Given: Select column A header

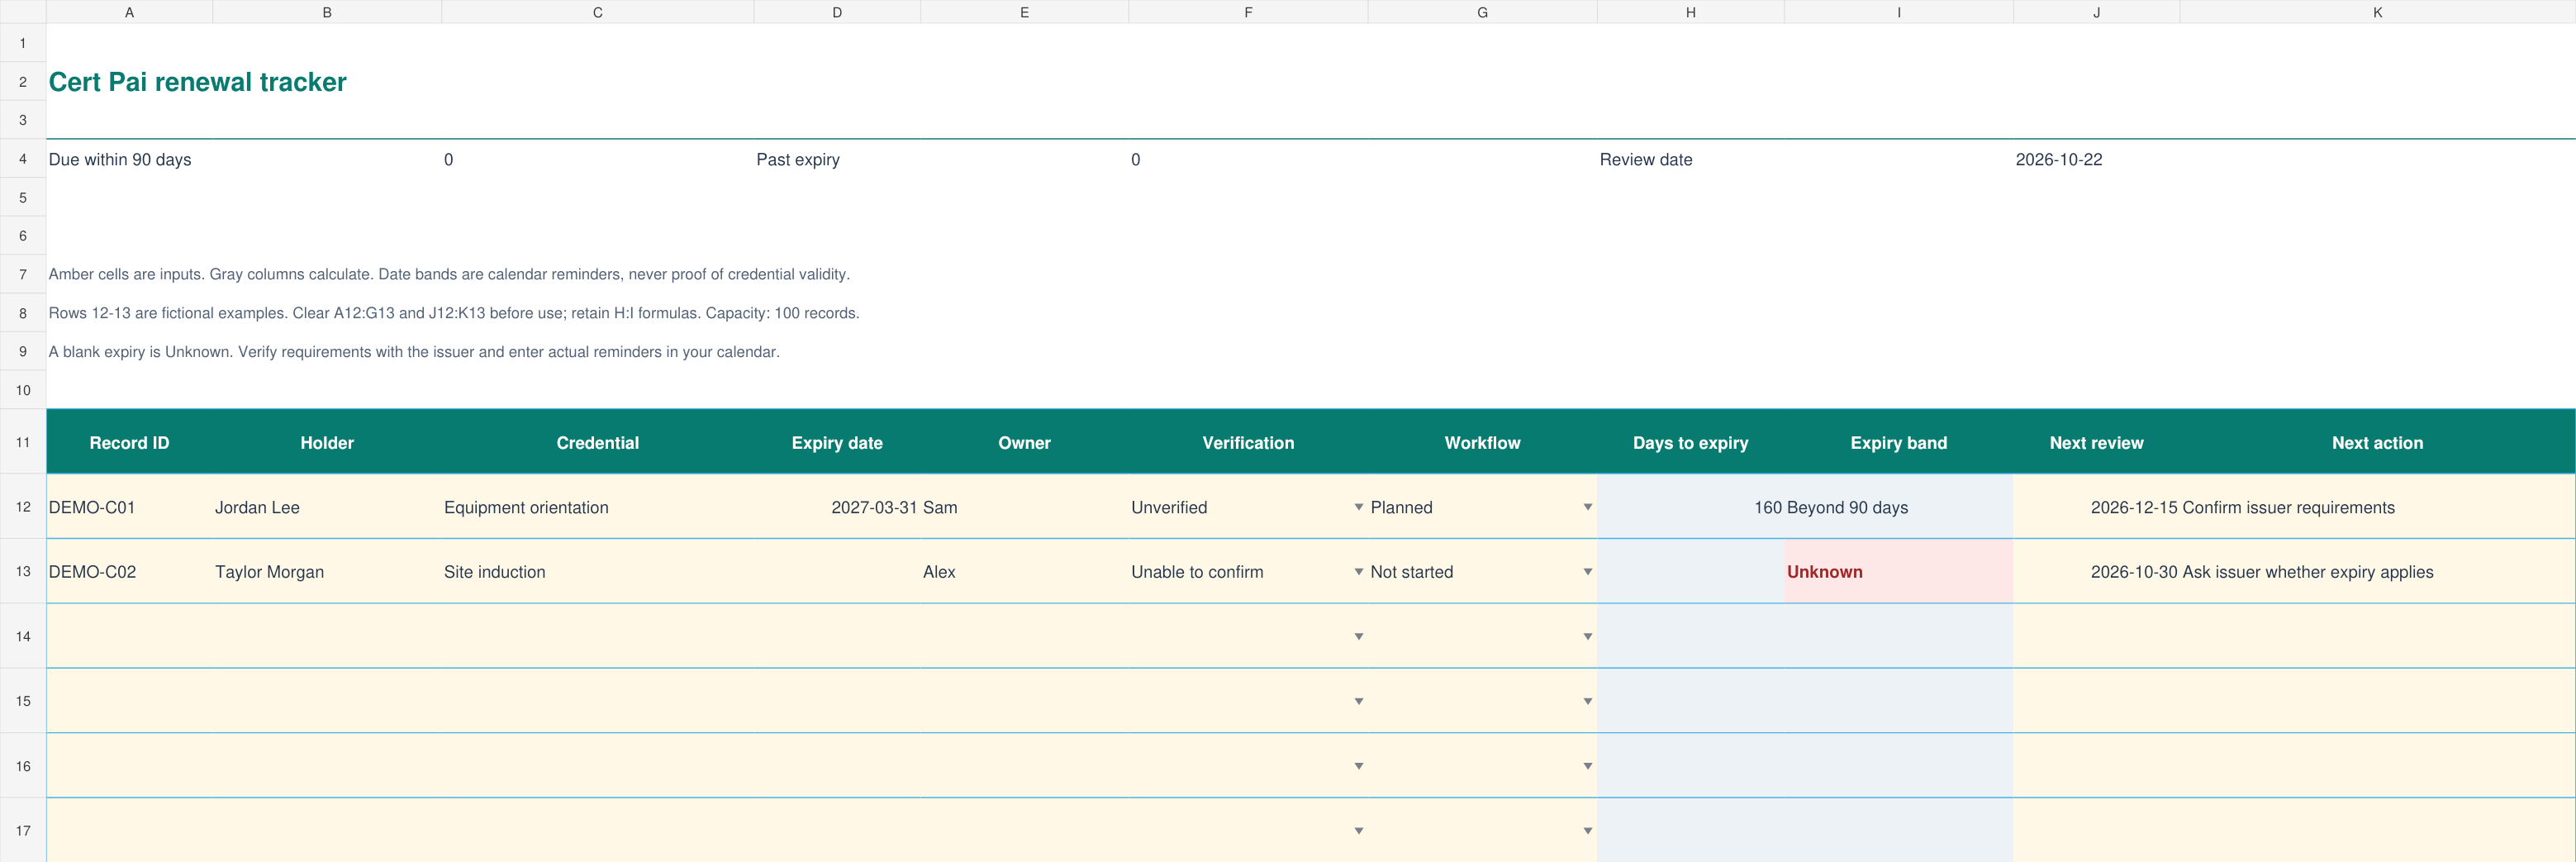Looking at the screenshot, I should pyautogui.click(x=129, y=12).
